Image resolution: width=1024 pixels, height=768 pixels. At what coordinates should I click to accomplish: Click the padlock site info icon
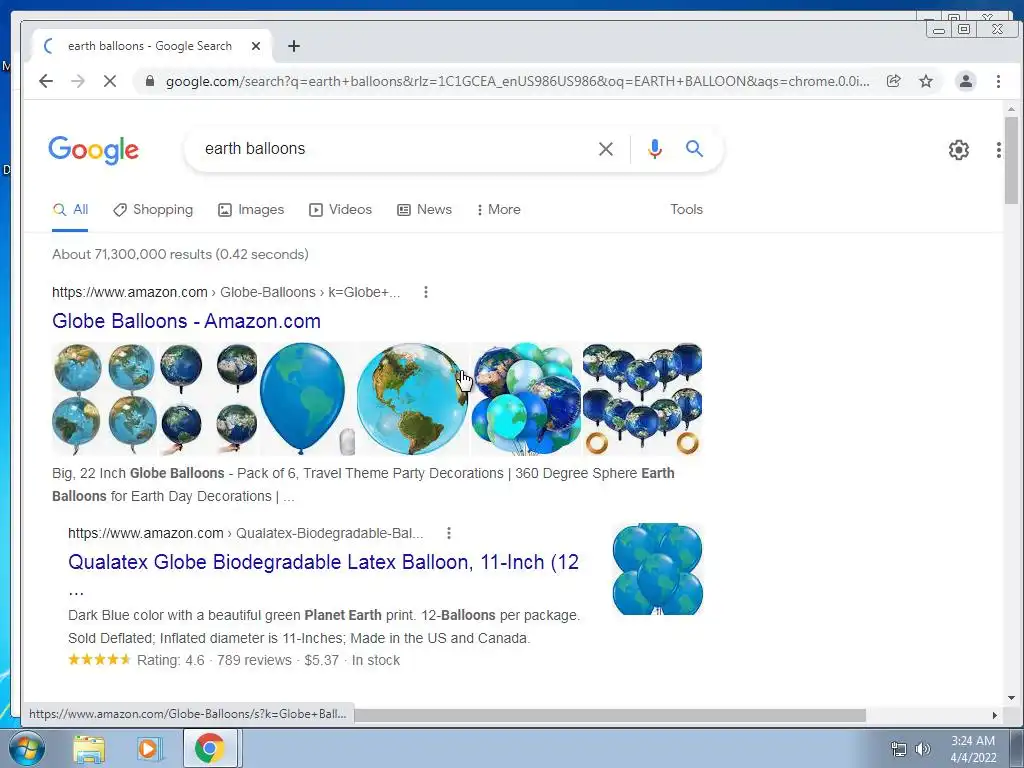tap(150, 81)
